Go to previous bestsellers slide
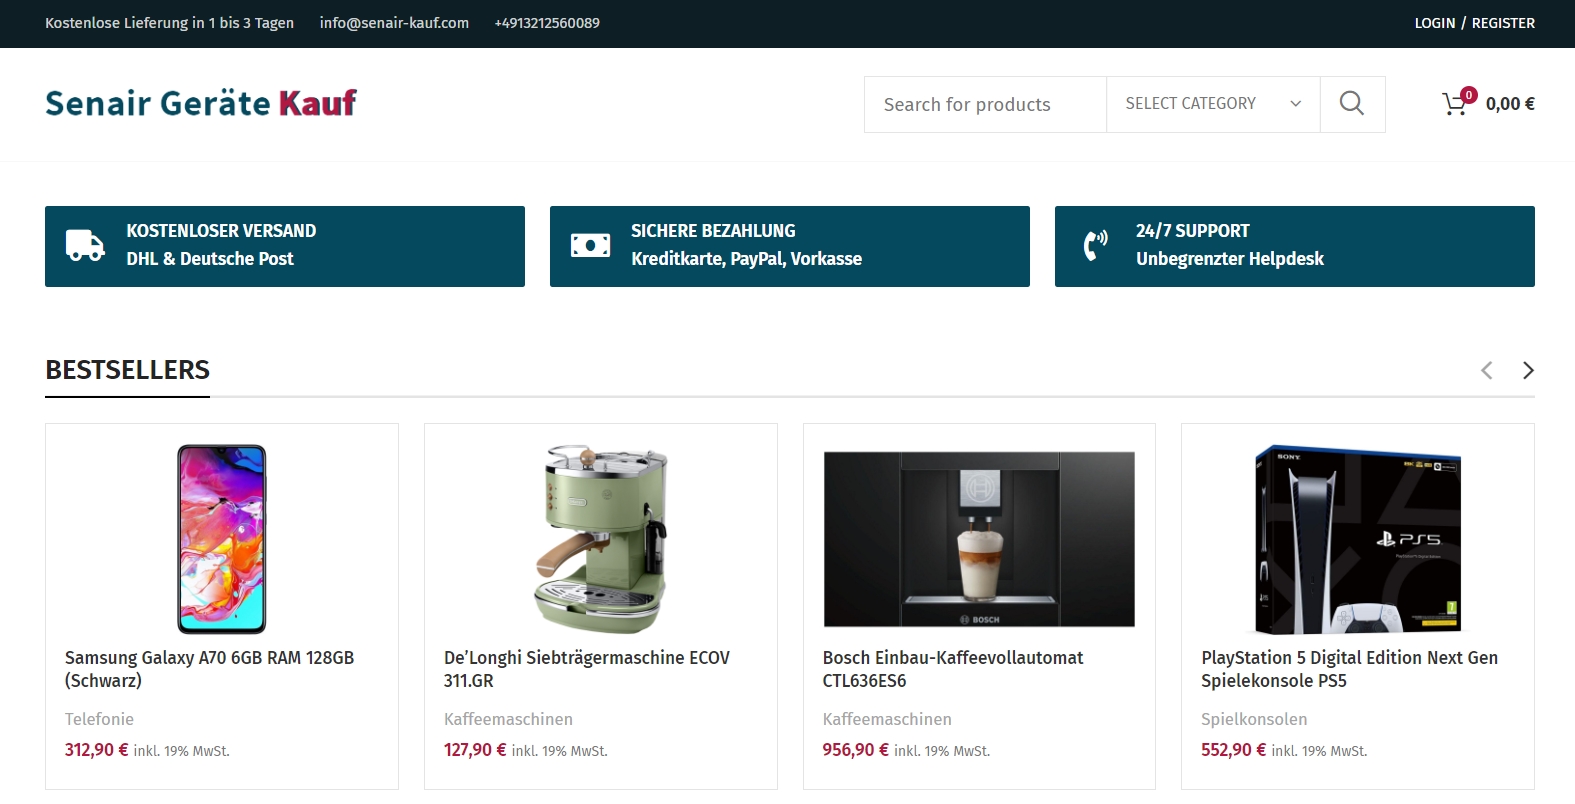 coord(1487,370)
